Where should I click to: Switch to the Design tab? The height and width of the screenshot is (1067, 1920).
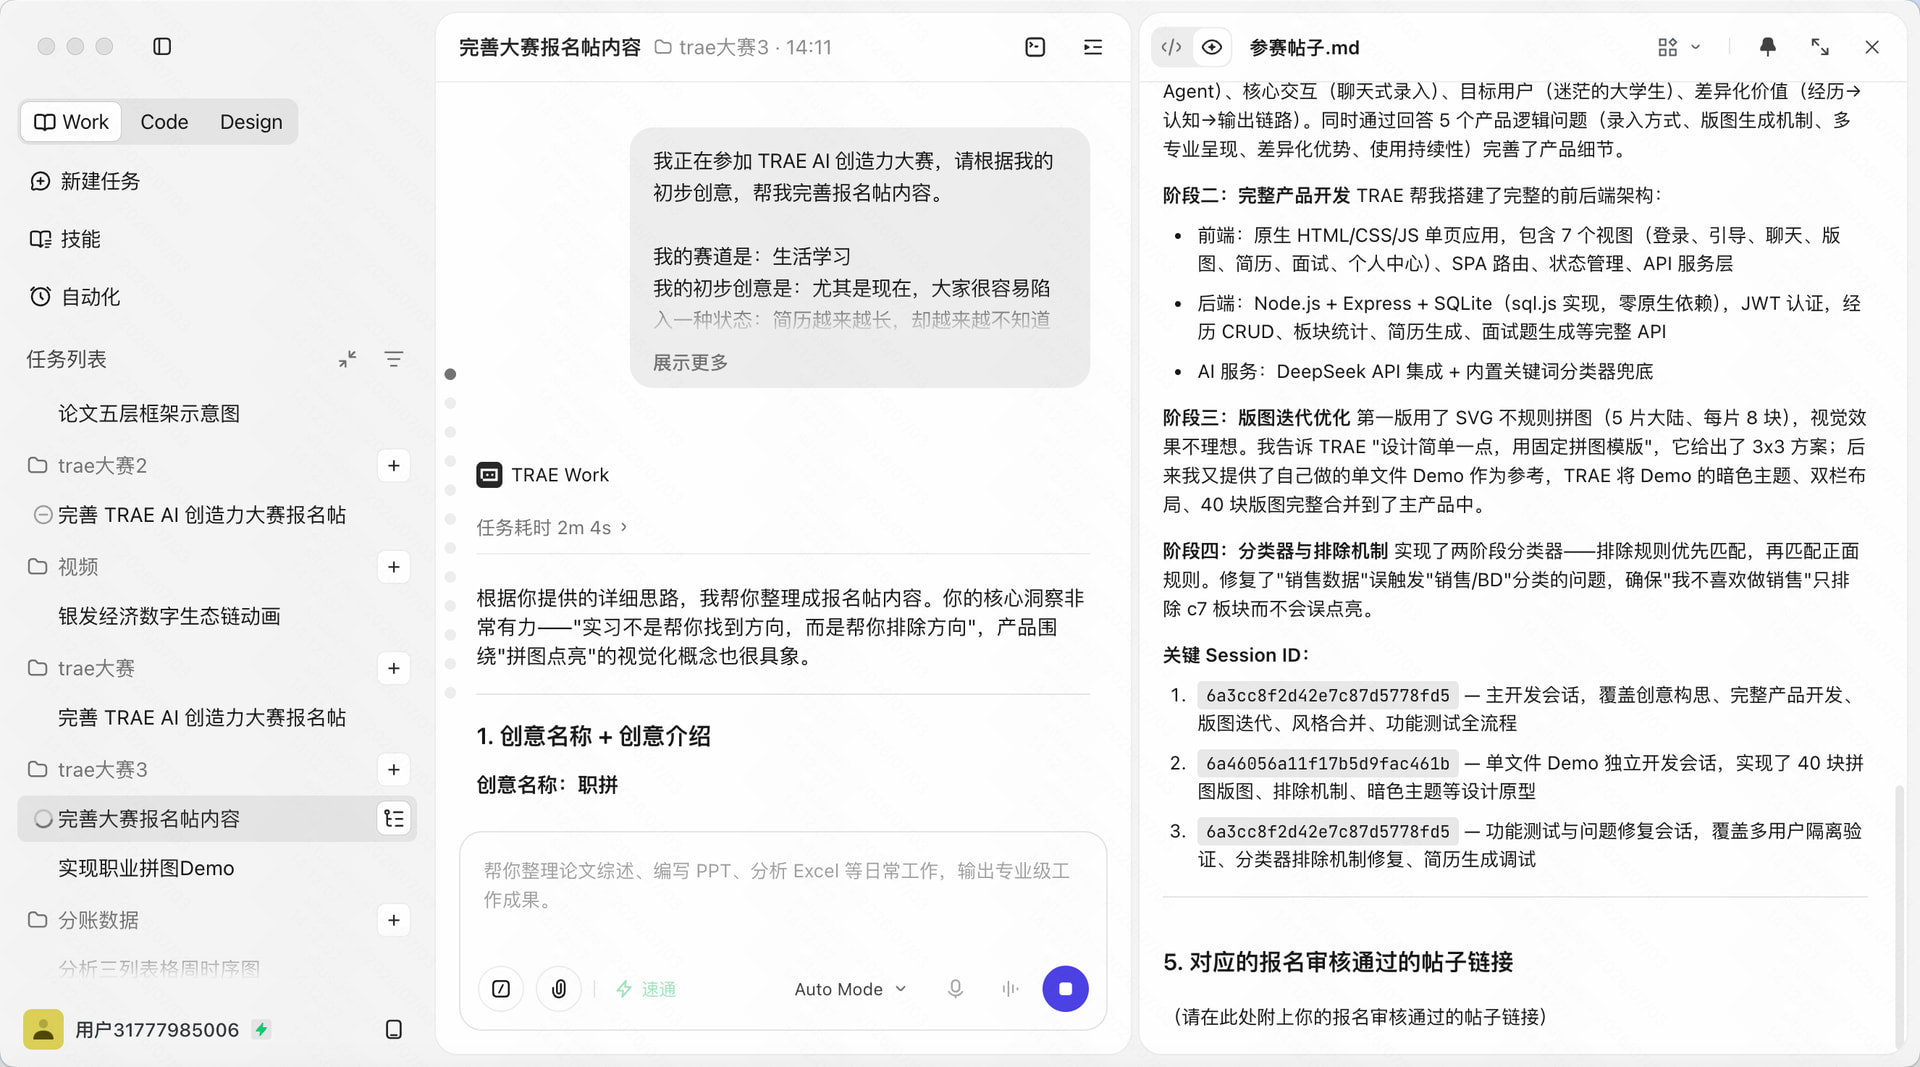pos(251,122)
